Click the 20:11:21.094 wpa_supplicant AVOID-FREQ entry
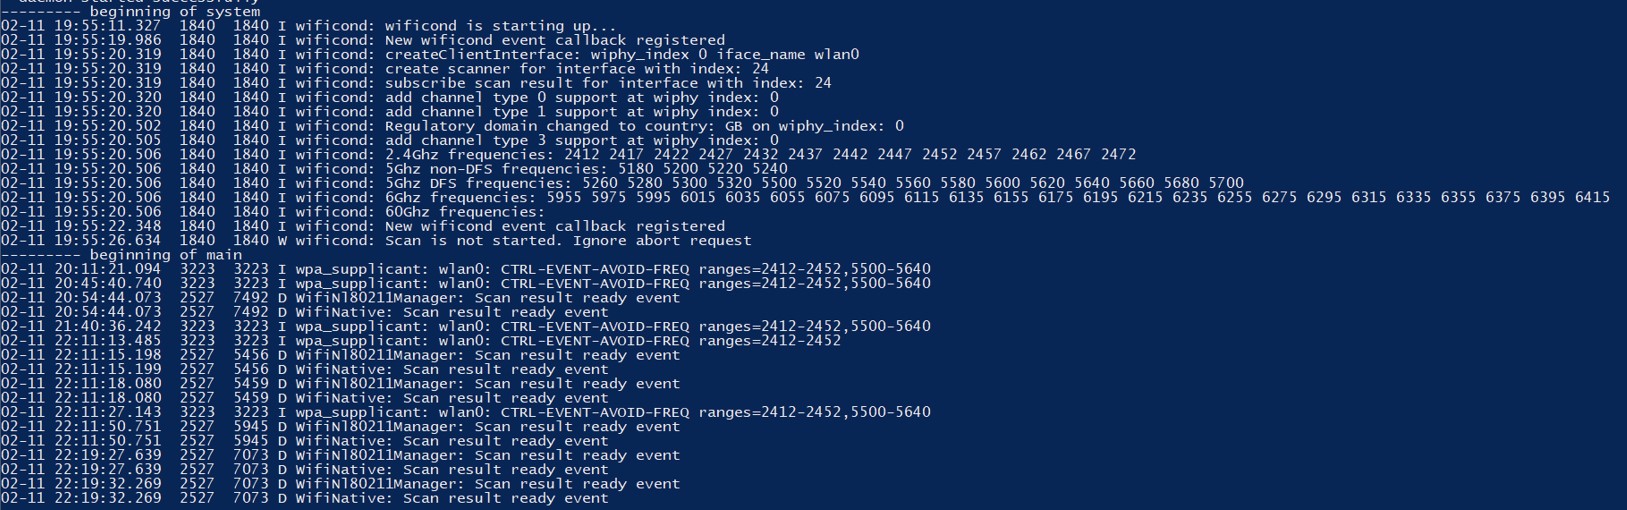Viewport: 1627px width, 510px height. [466, 269]
